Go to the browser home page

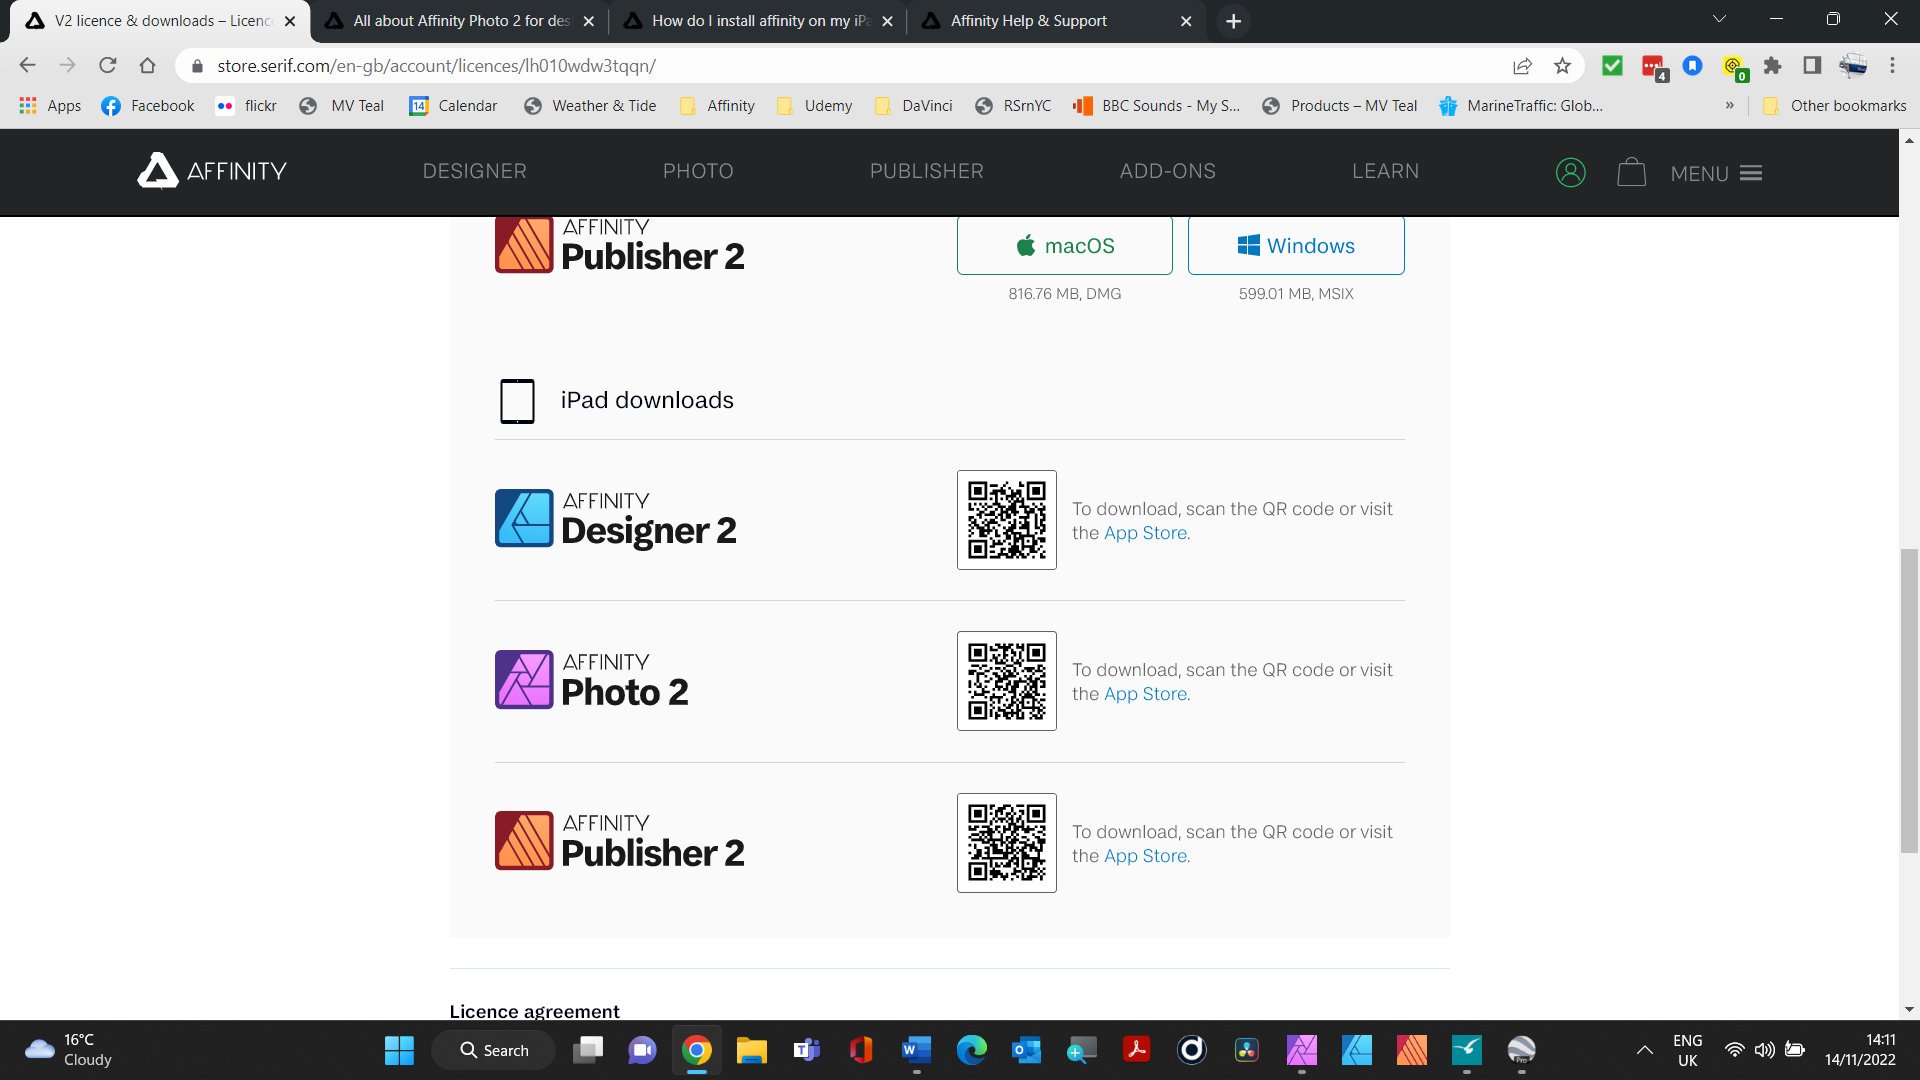pyautogui.click(x=147, y=65)
